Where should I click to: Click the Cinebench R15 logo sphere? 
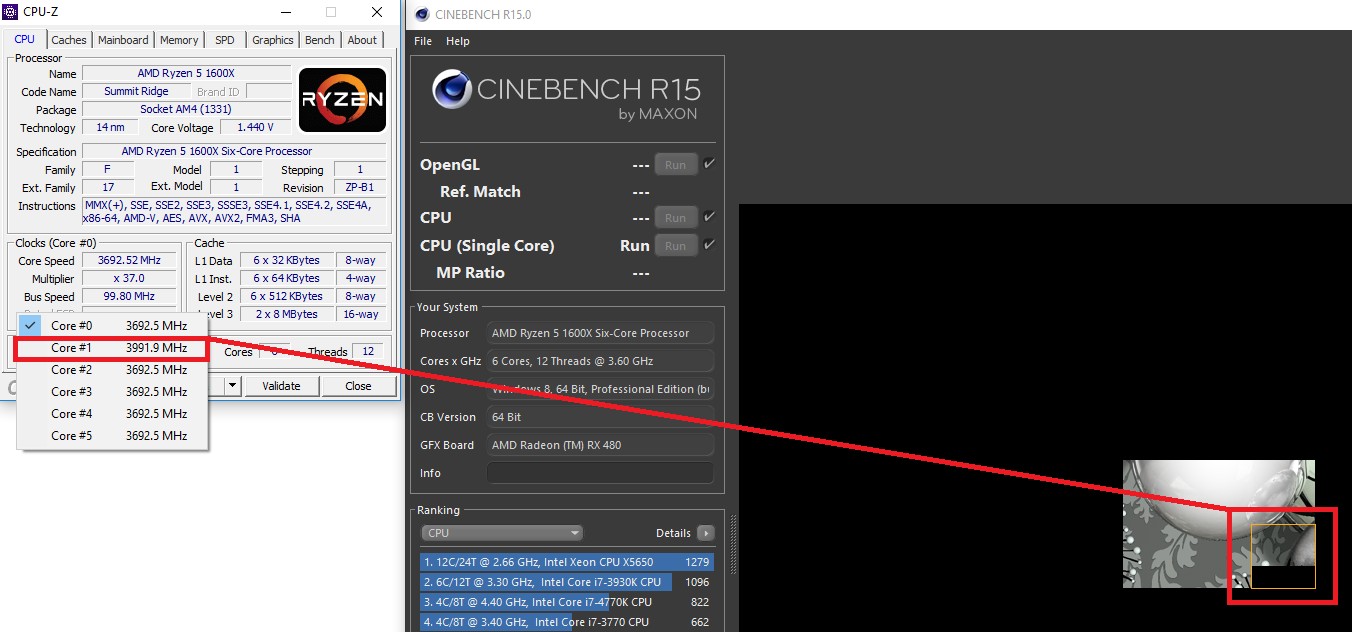[451, 90]
